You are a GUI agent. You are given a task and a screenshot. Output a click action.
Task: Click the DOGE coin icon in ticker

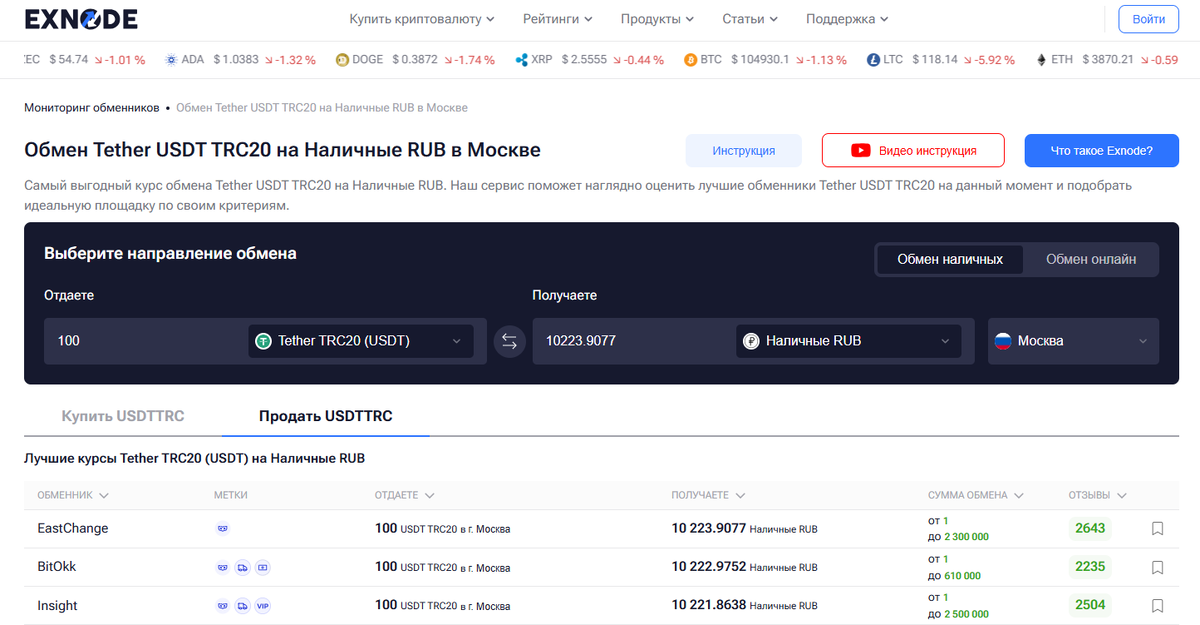(342, 60)
